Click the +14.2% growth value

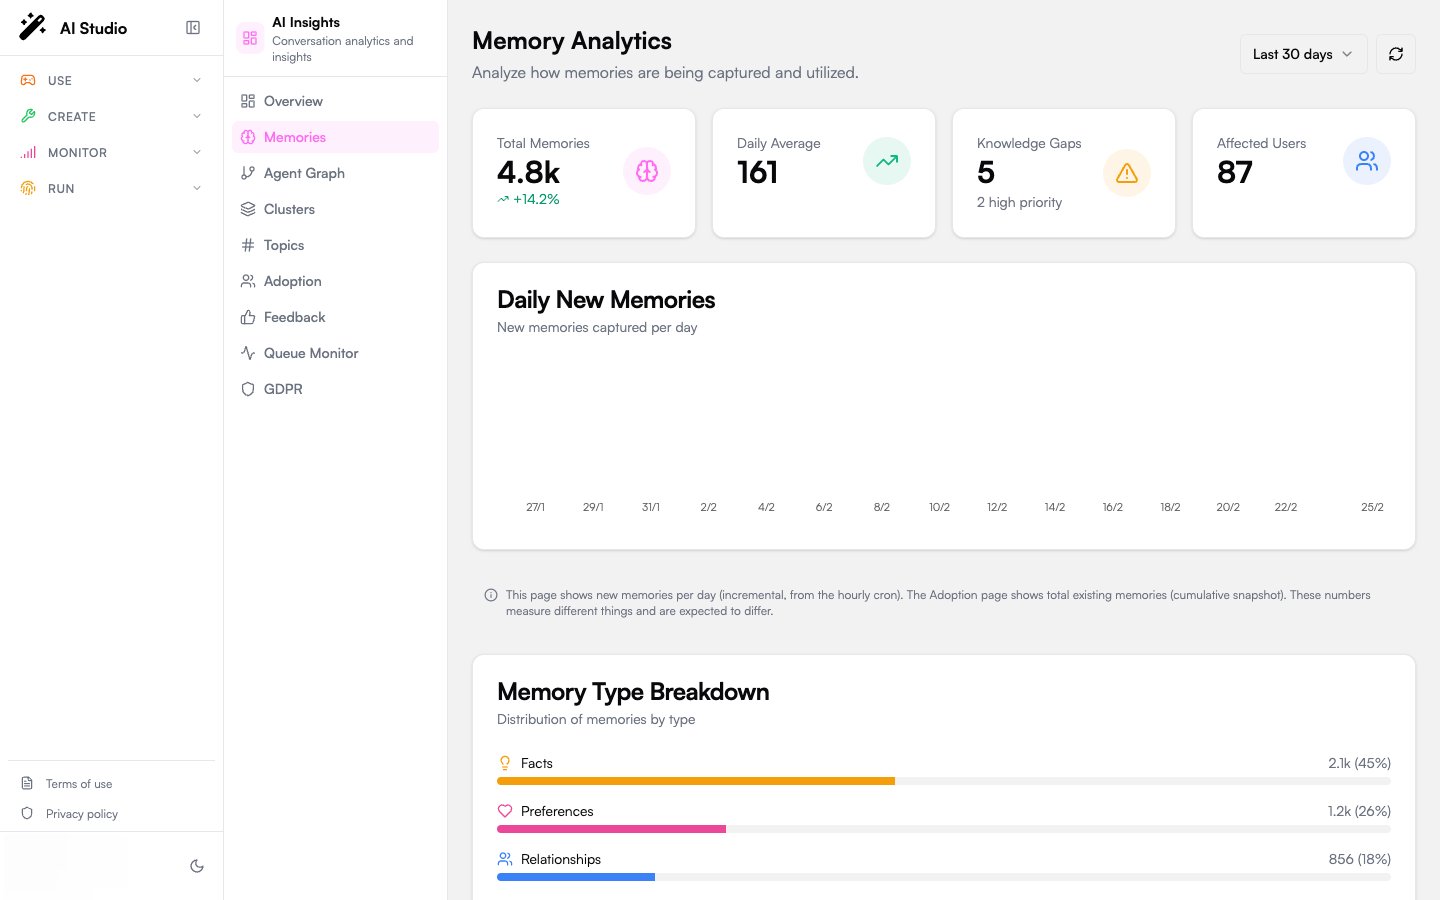536,199
